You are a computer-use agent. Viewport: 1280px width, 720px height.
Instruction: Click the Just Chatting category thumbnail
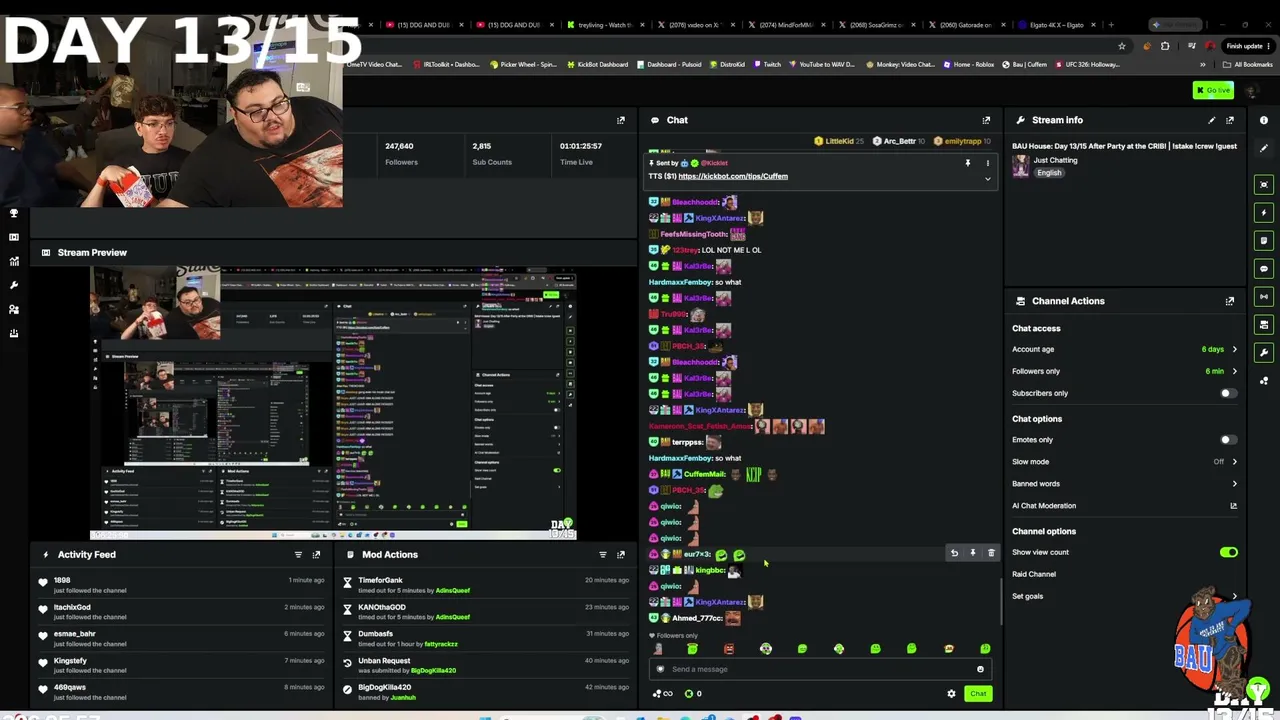(1021, 167)
